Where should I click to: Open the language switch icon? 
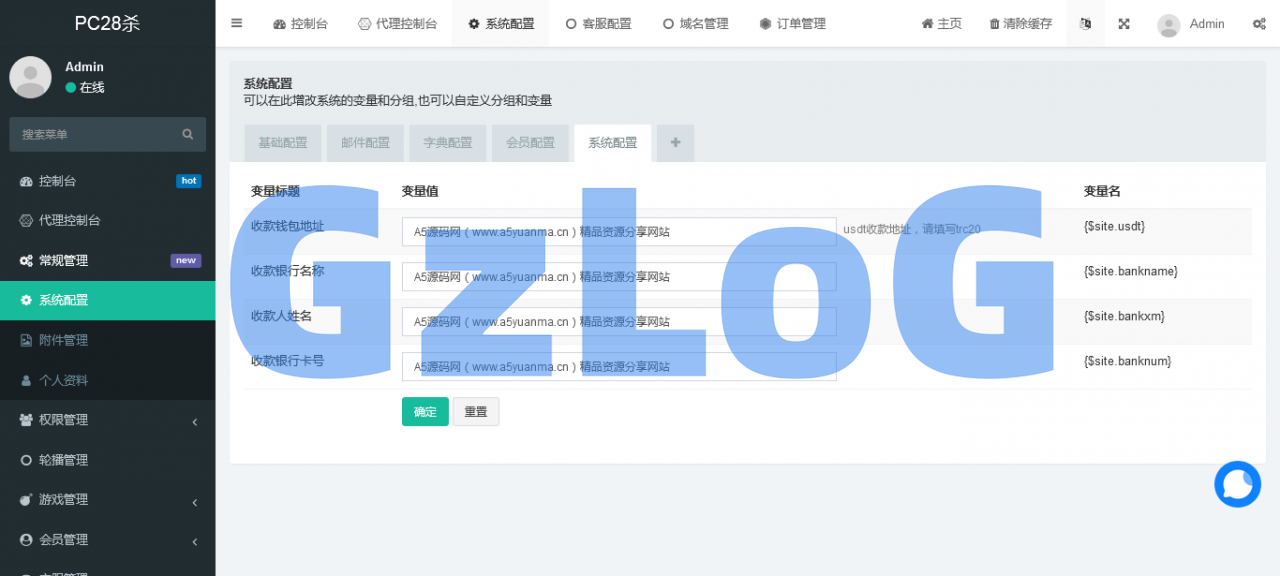pos(1085,23)
